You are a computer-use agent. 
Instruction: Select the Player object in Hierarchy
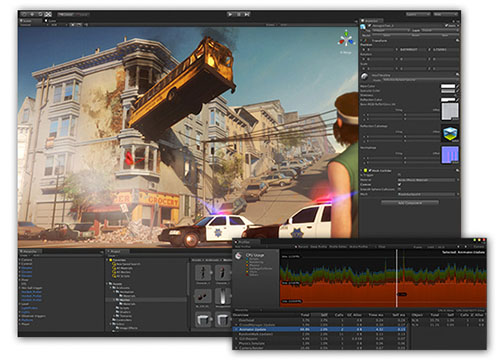[x=26, y=324]
